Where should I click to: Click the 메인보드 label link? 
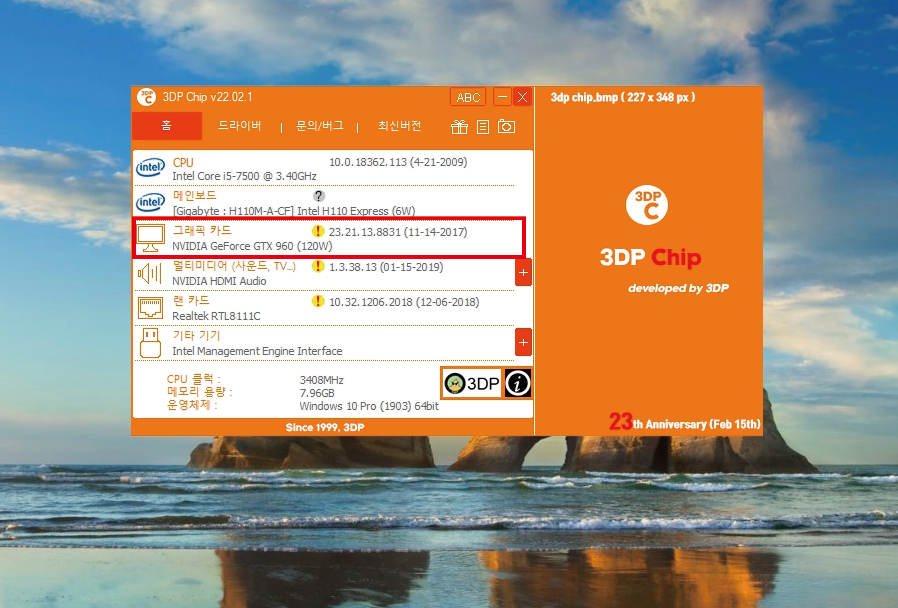(x=195, y=196)
